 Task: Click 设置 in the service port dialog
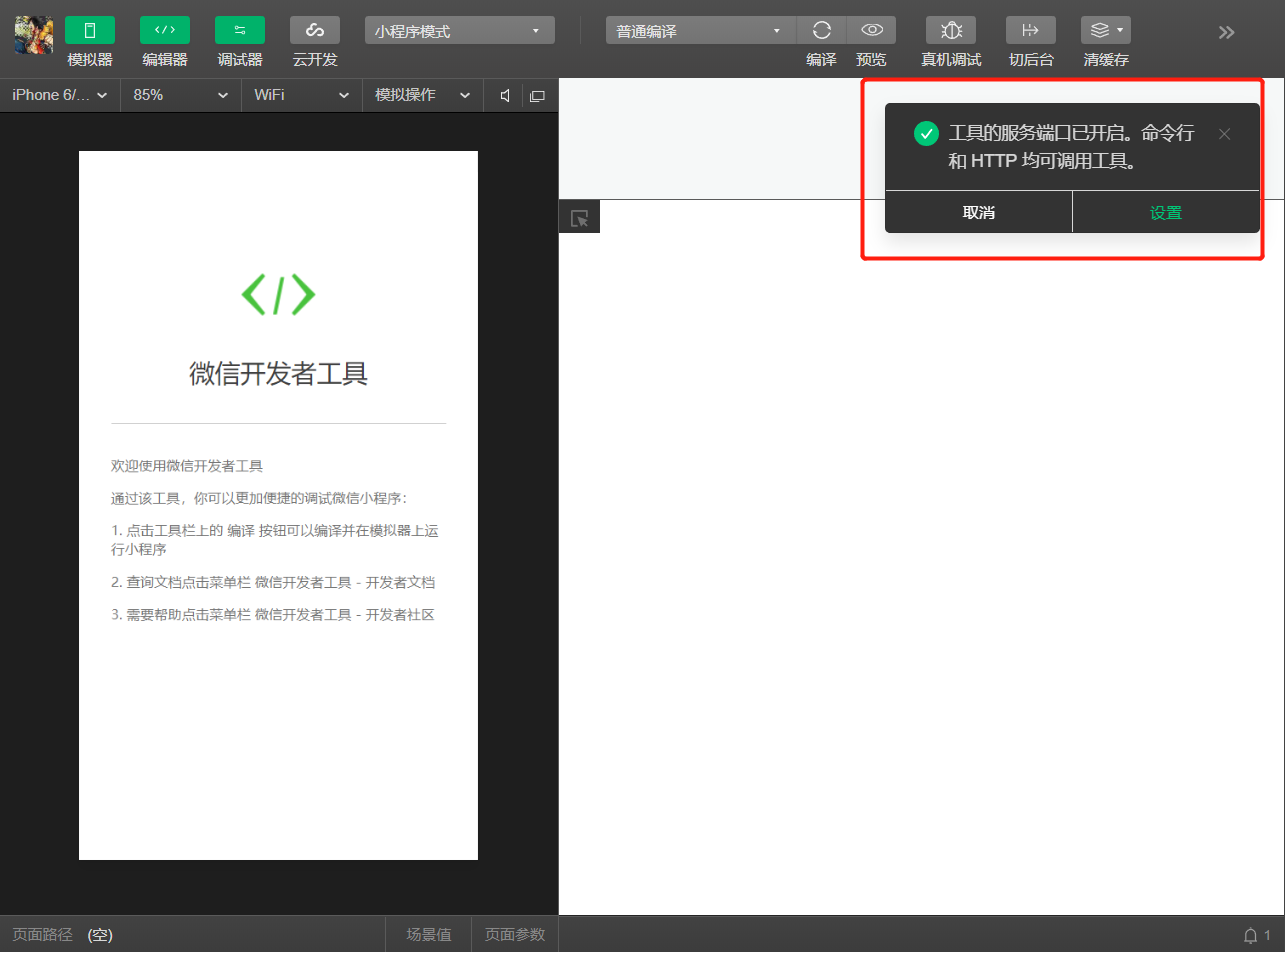pos(1166,211)
